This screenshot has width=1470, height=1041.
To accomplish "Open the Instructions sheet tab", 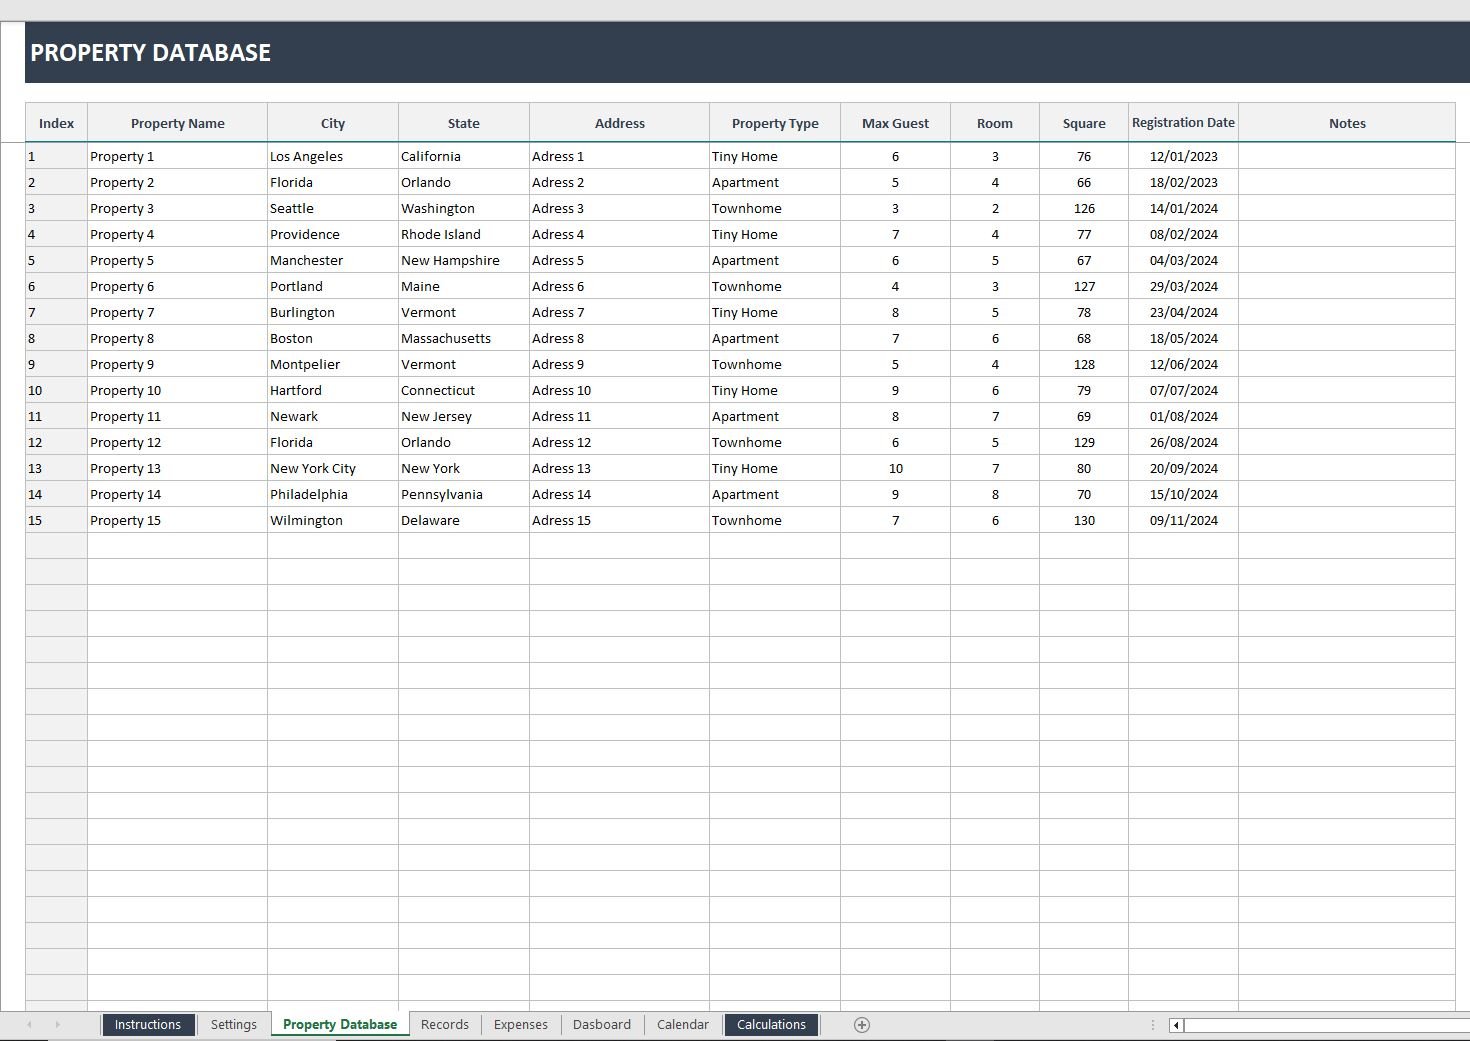I will [x=147, y=1025].
